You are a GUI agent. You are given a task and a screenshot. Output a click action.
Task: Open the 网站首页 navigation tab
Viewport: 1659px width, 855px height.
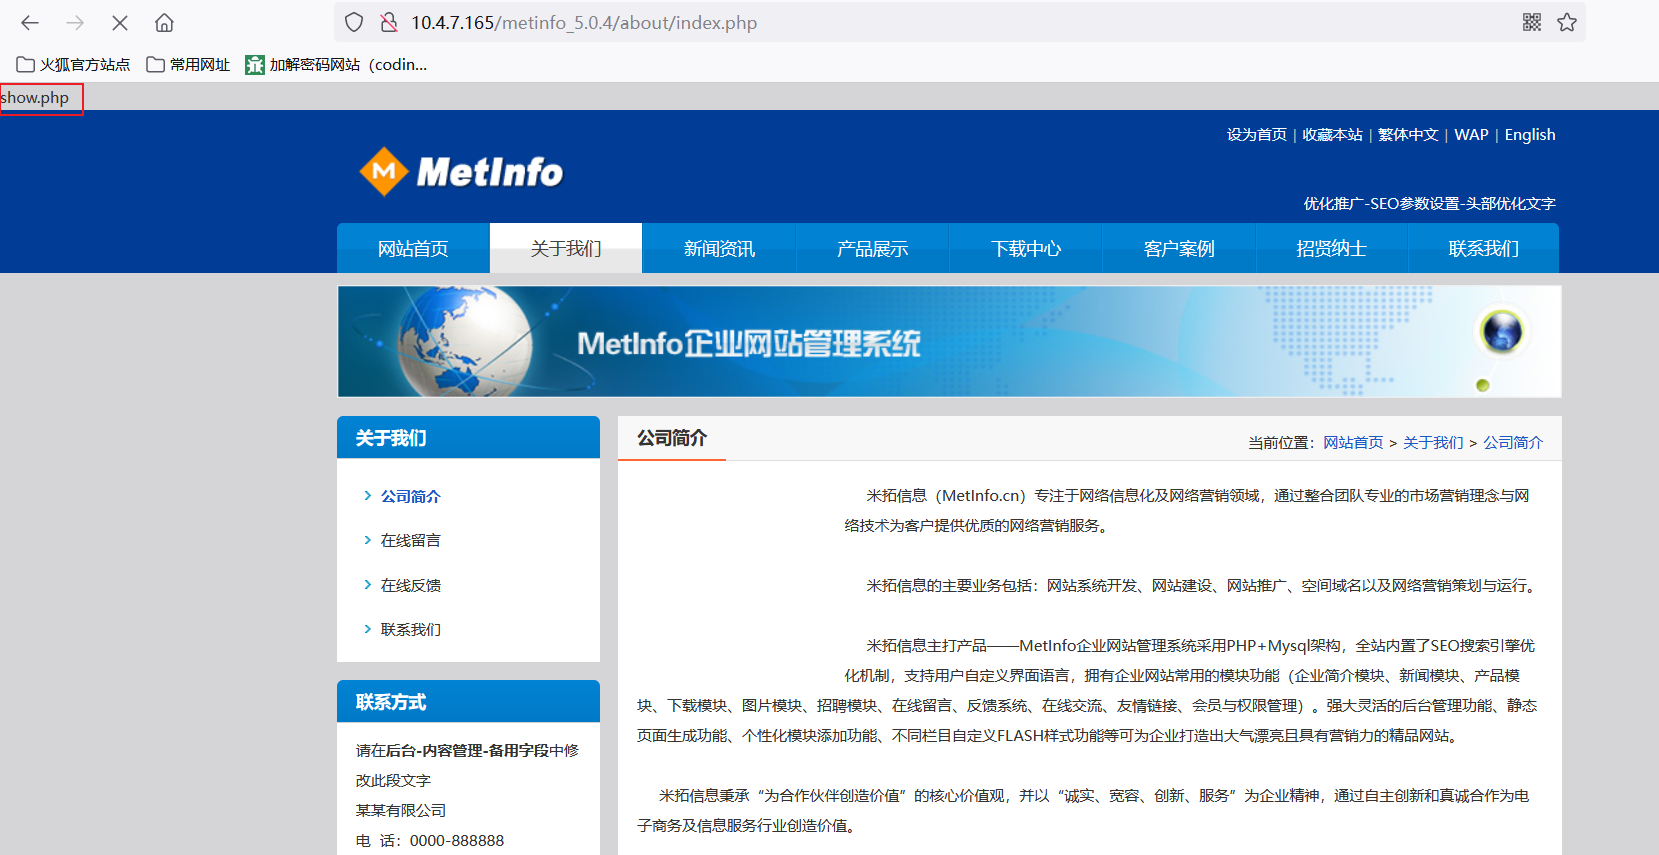coord(413,248)
